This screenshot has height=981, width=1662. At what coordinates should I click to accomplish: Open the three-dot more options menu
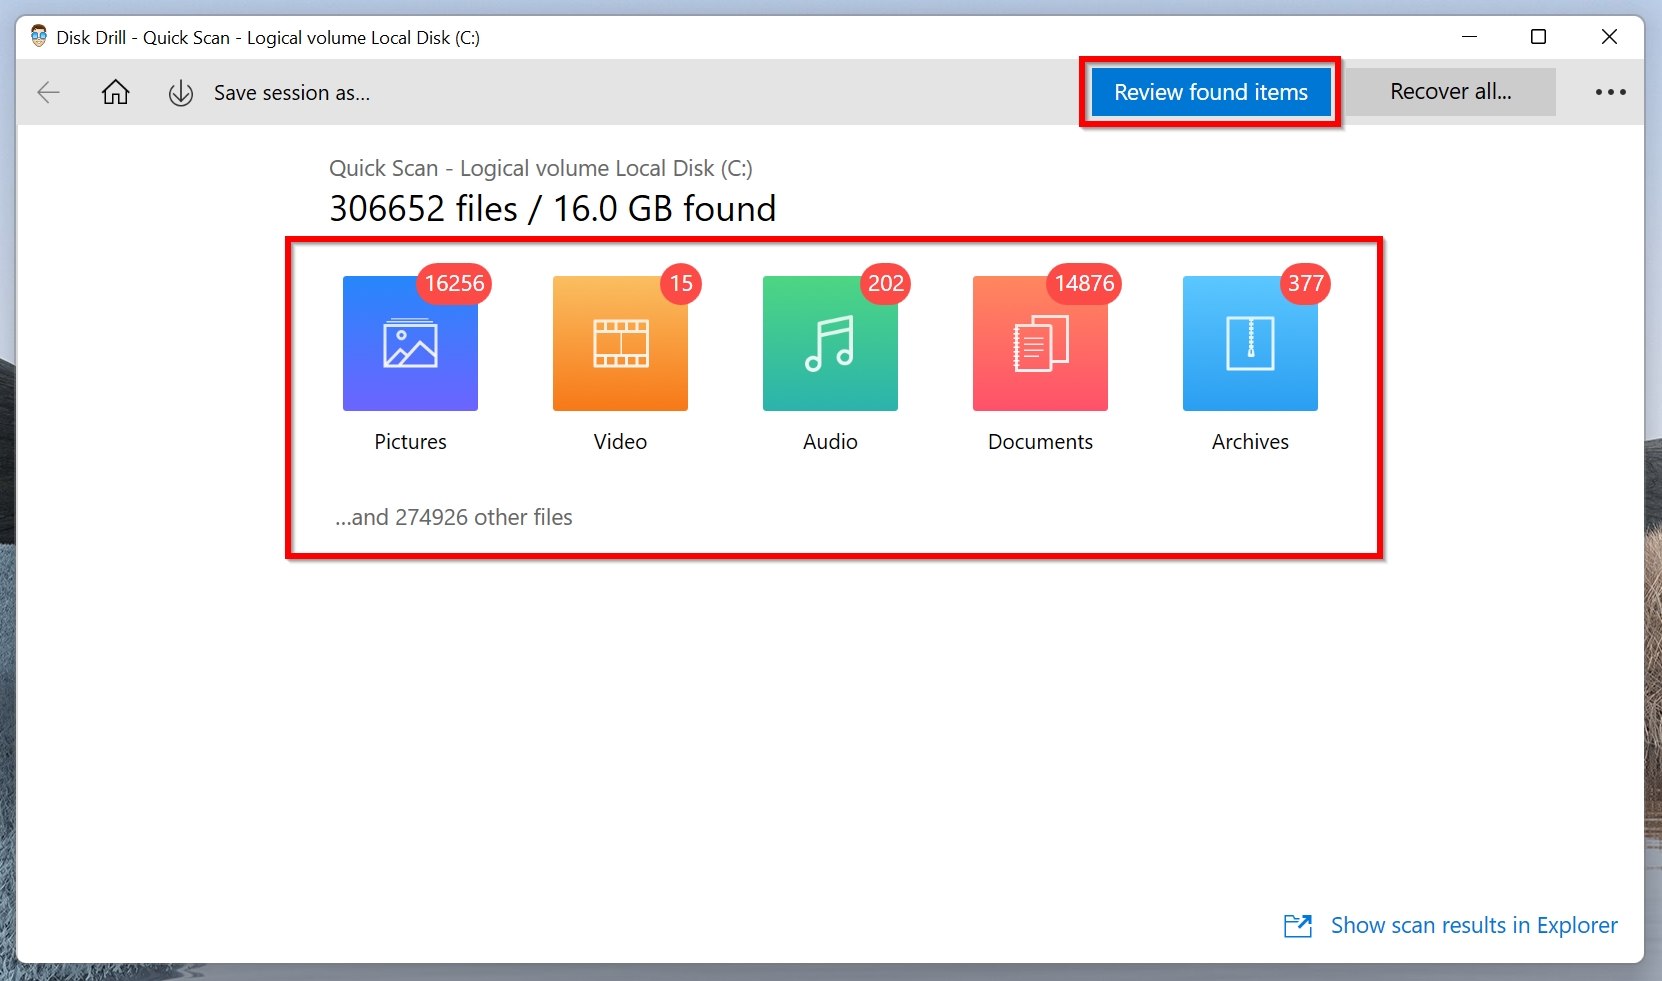coord(1610,92)
